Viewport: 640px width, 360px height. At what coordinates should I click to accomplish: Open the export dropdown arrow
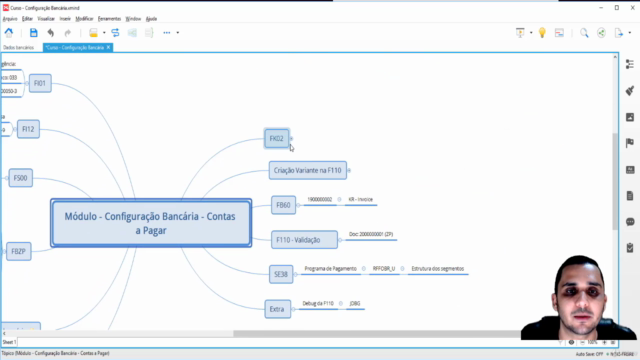coord(630,33)
